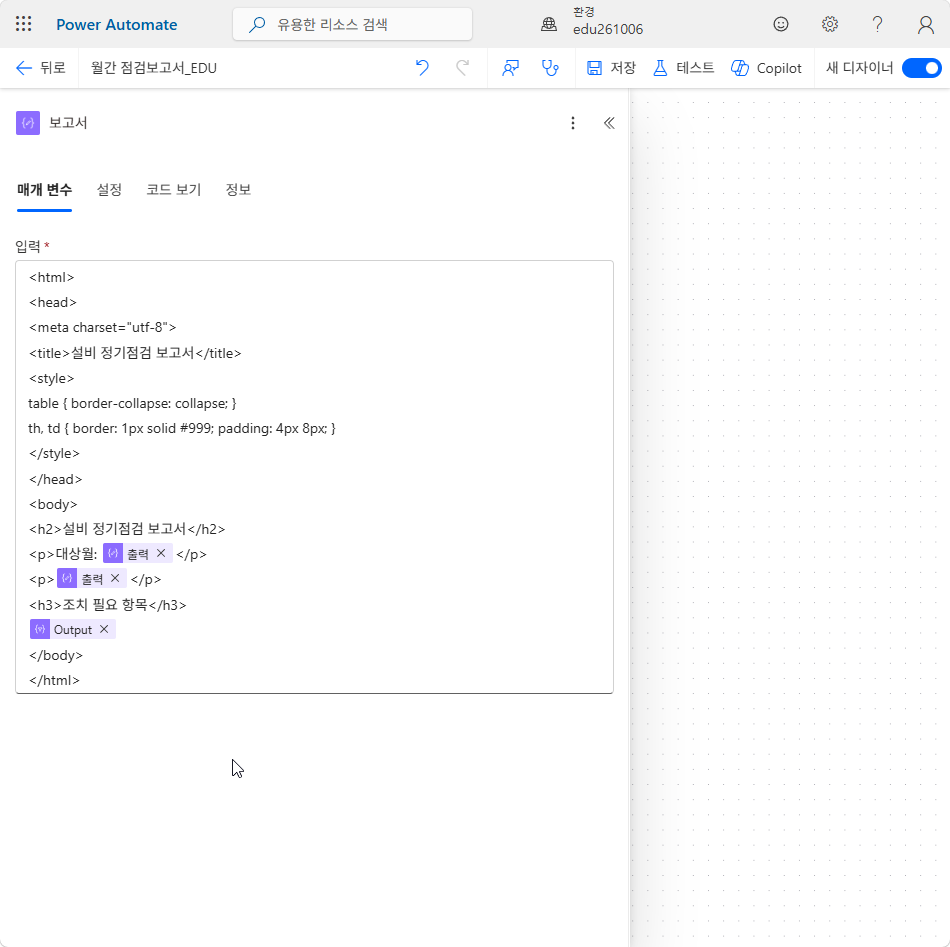This screenshot has height=947, width=950.
Task: Click the 출력 token in the second paragraph line
Action: [x=91, y=579]
